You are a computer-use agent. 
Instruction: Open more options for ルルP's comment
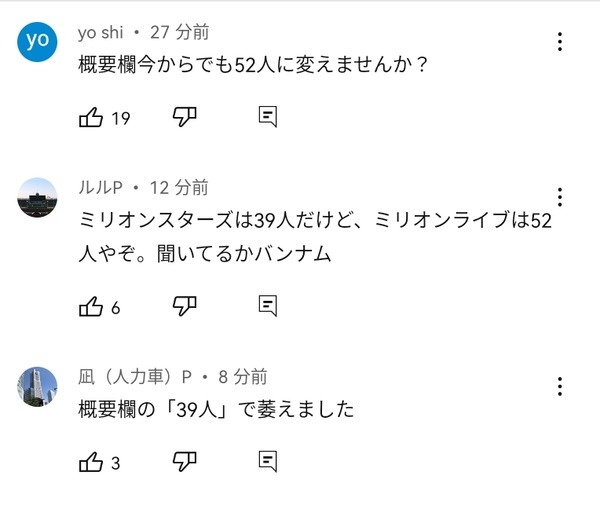pos(559,197)
